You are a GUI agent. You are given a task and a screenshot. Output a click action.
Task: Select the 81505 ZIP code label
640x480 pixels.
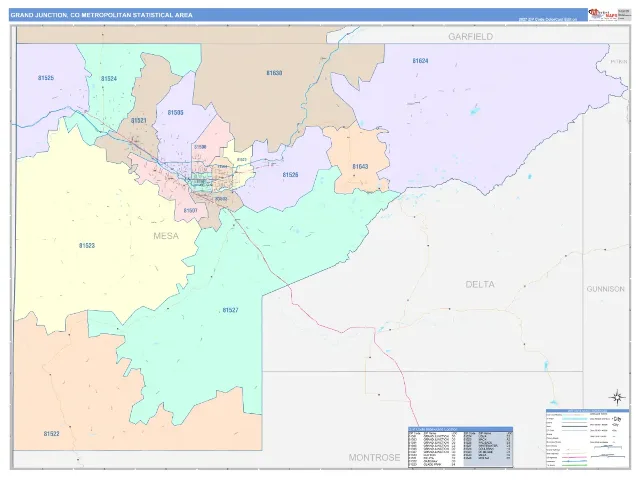(x=176, y=113)
